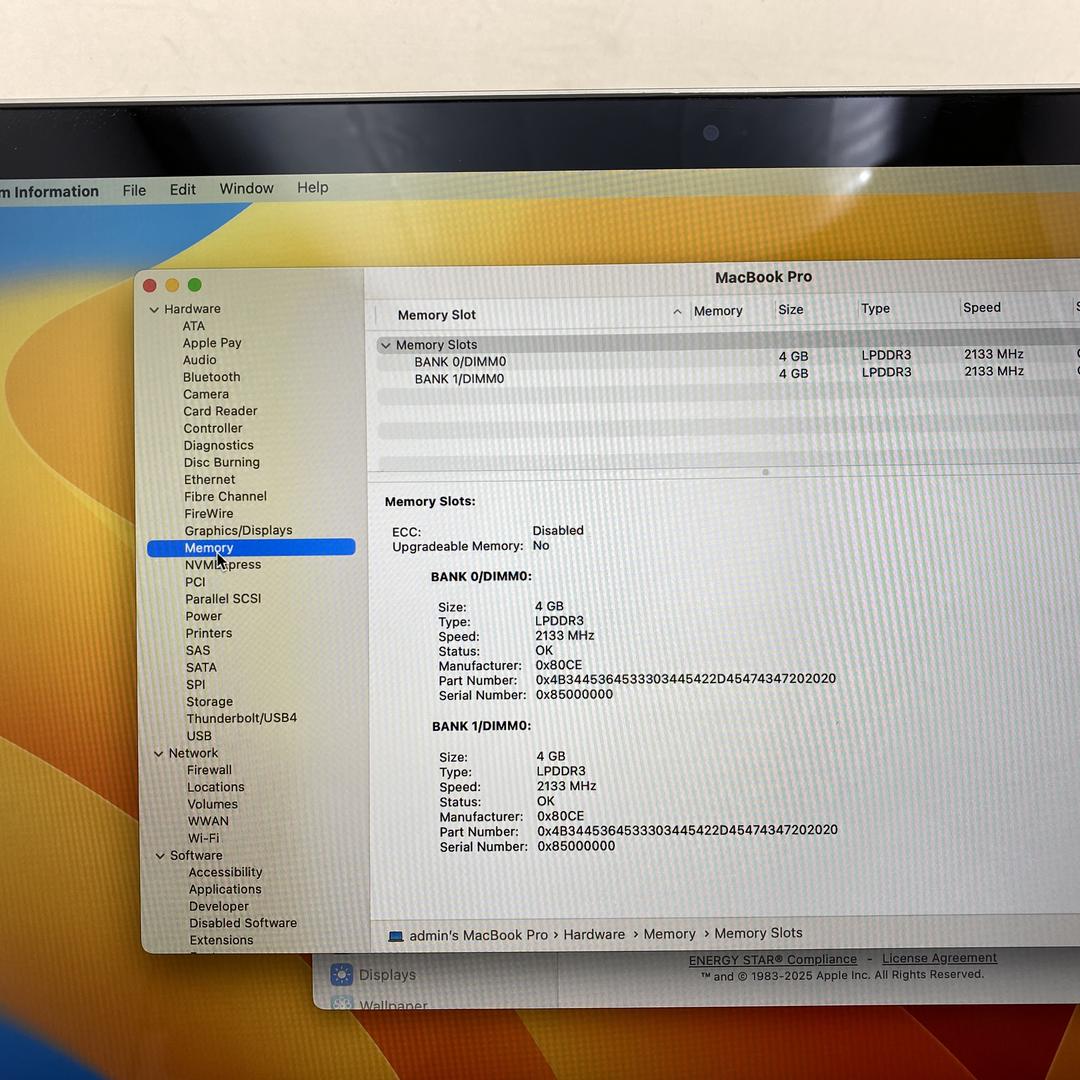
Task: Open the File menu
Action: pyautogui.click(x=134, y=190)
